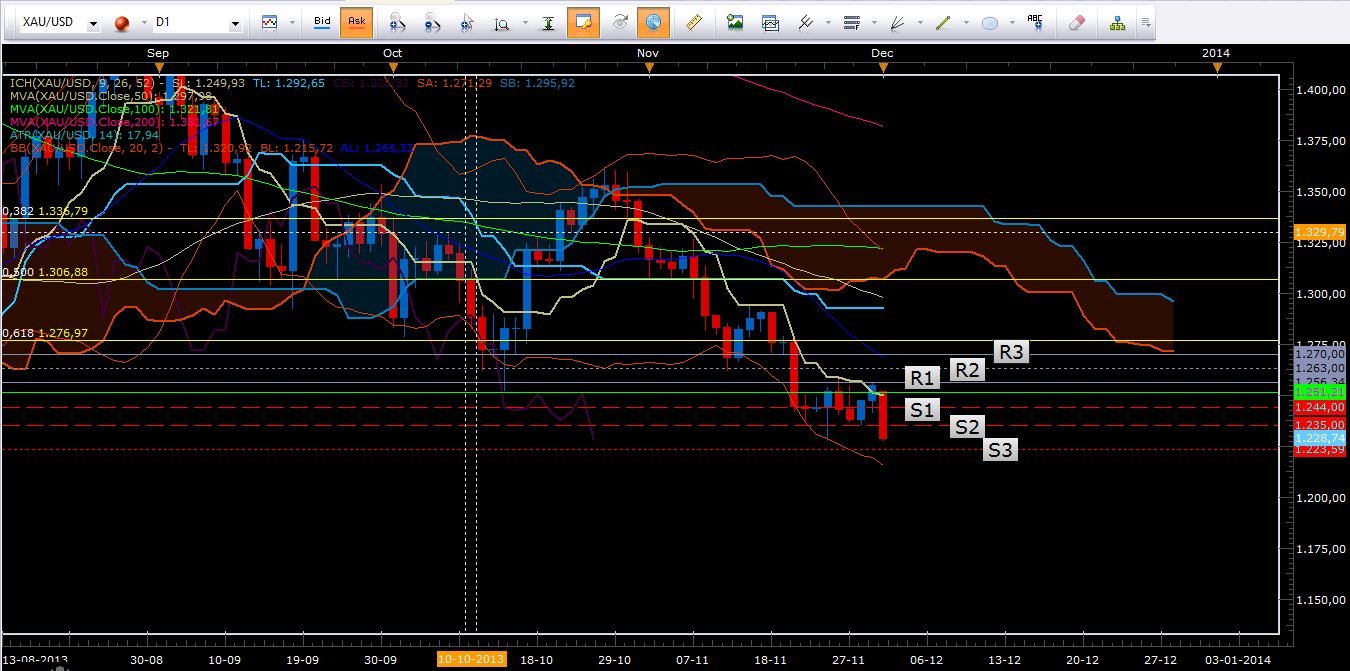
Task: Click the R2 resistance label
Action: click(965, 370)
